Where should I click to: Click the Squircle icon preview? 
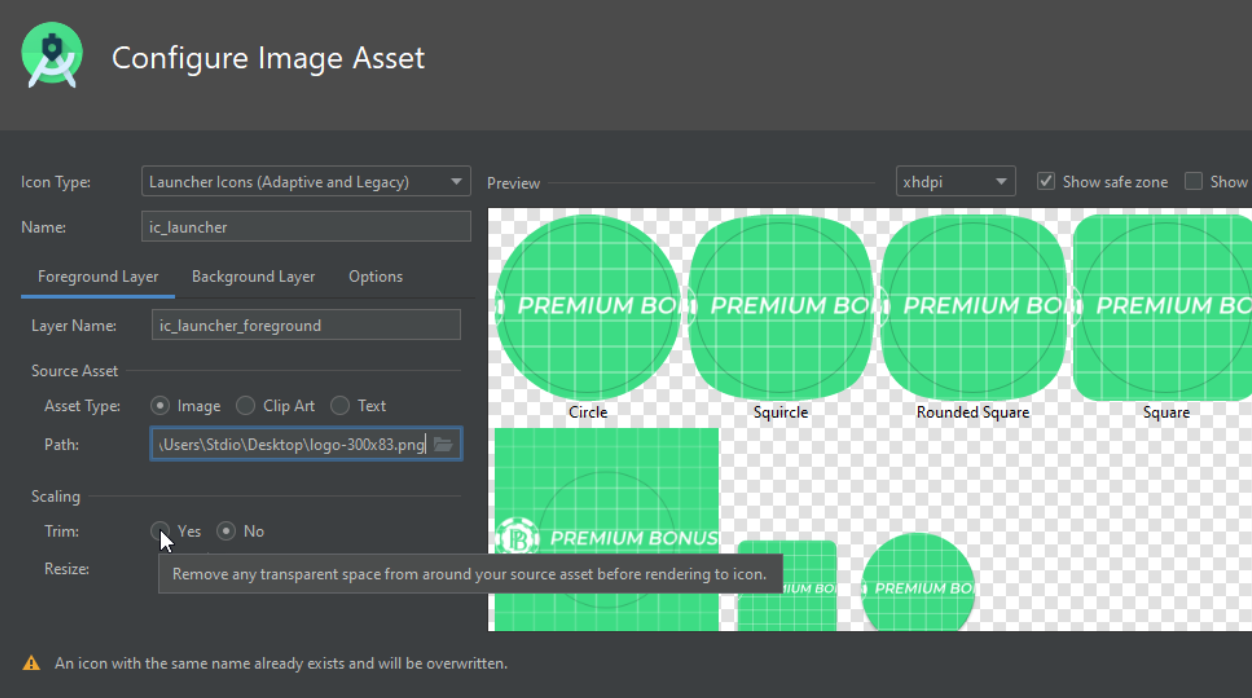pos(781,305)
